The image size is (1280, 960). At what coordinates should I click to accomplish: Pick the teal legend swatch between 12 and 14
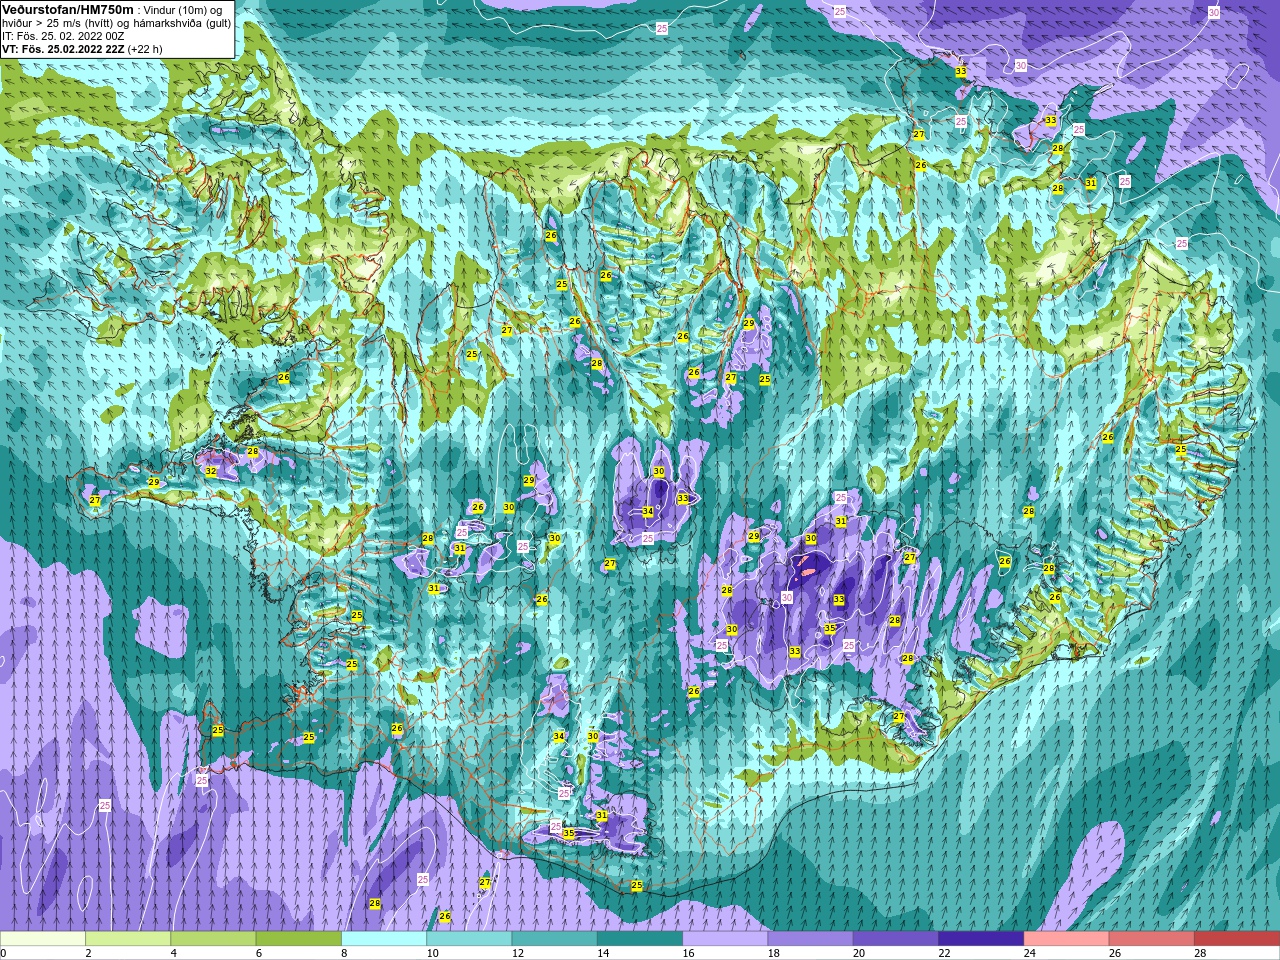click(x=554, y=939)
